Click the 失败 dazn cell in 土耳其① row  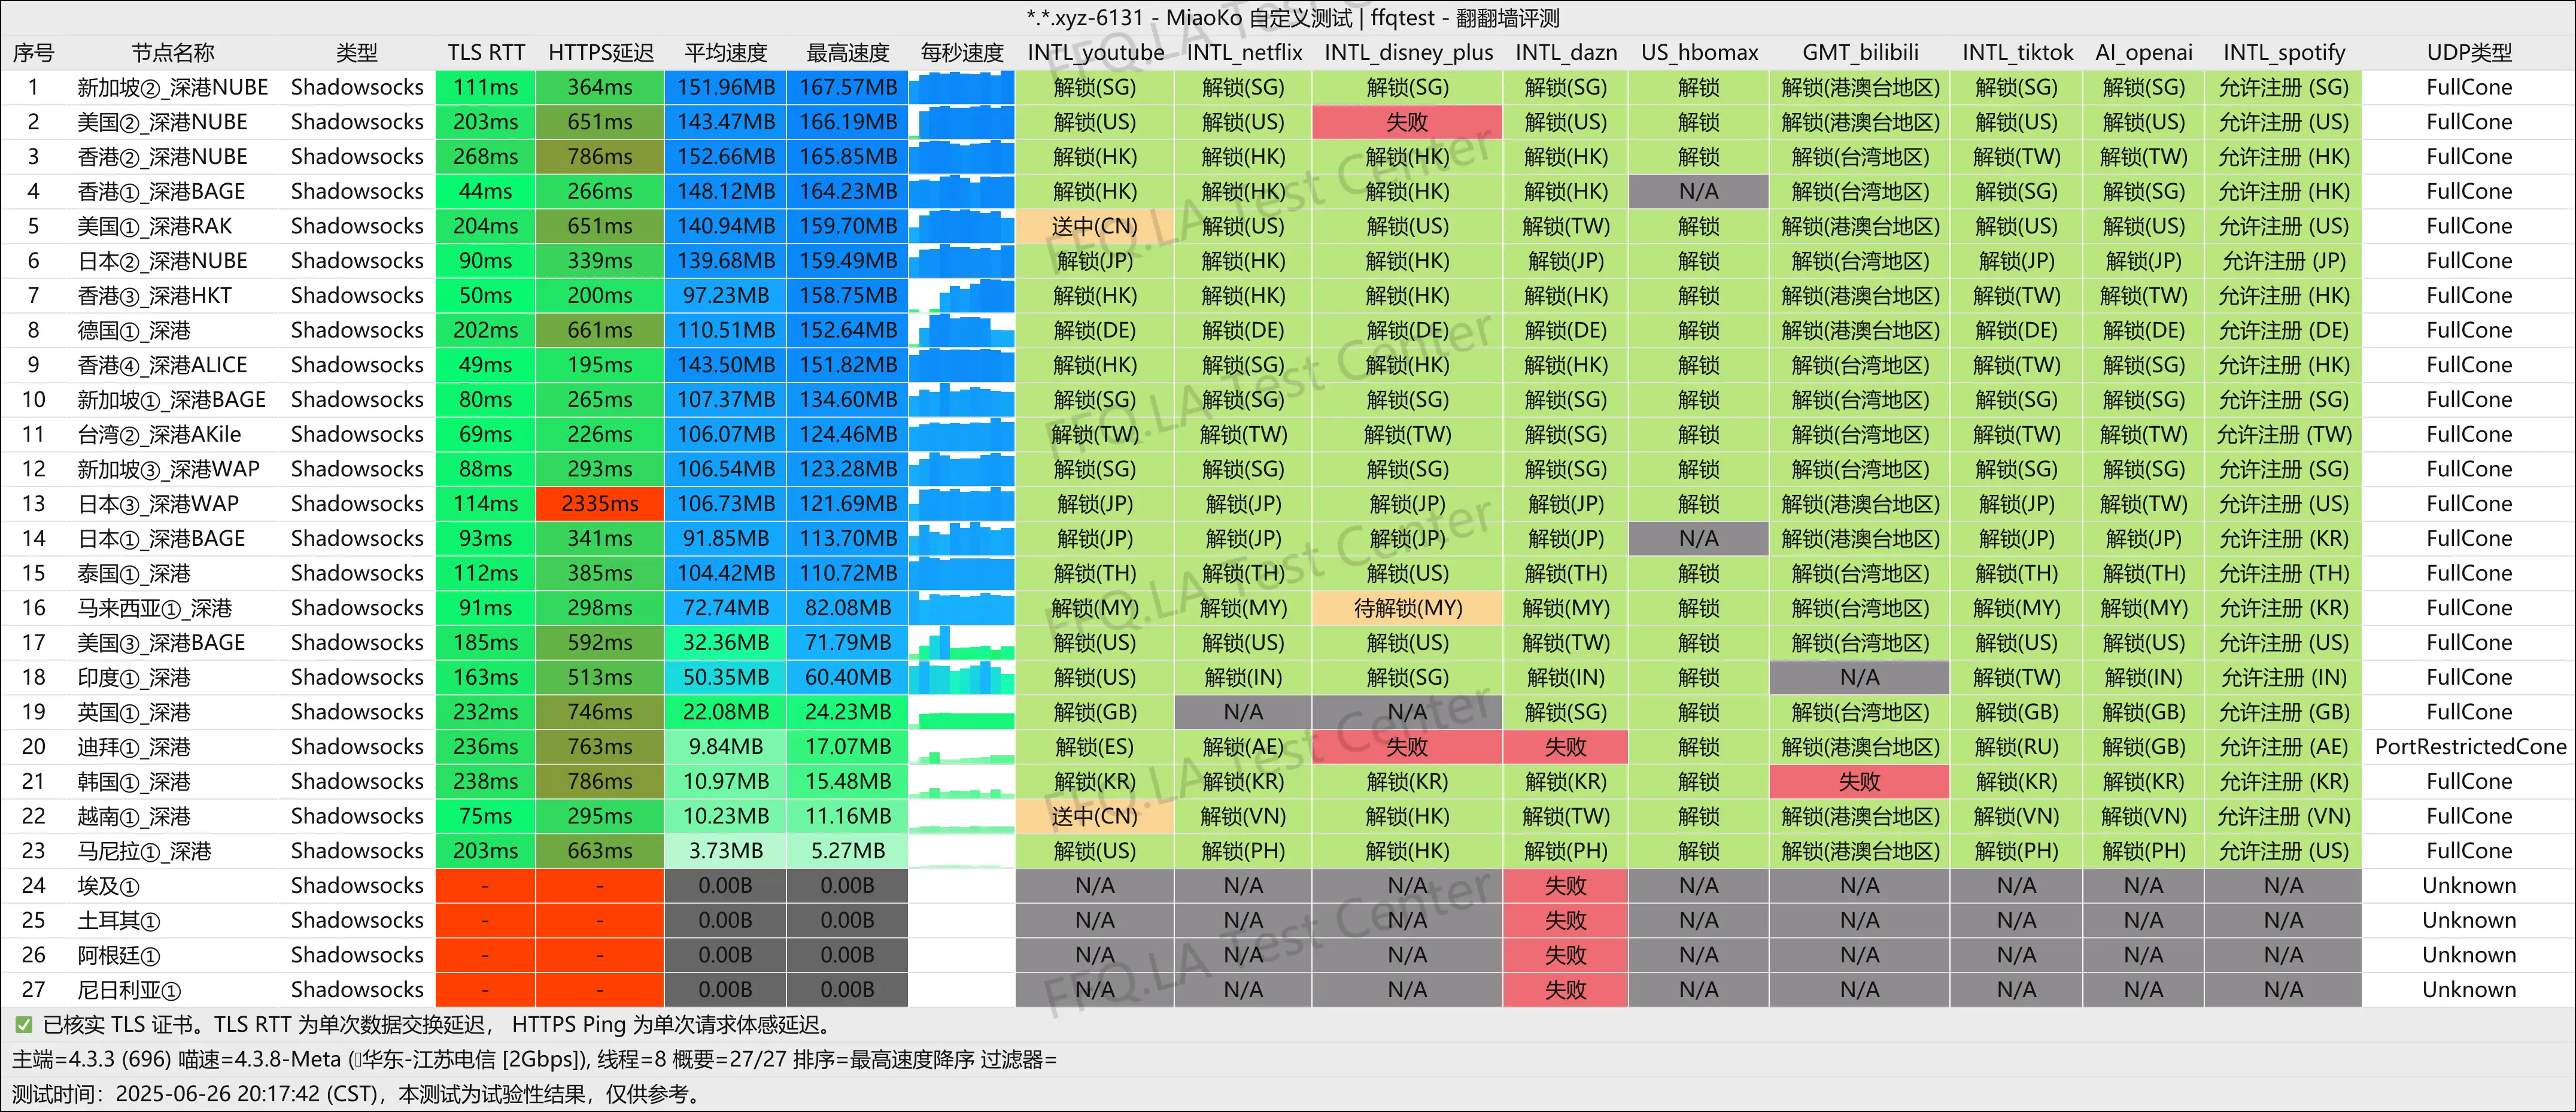1566,920
